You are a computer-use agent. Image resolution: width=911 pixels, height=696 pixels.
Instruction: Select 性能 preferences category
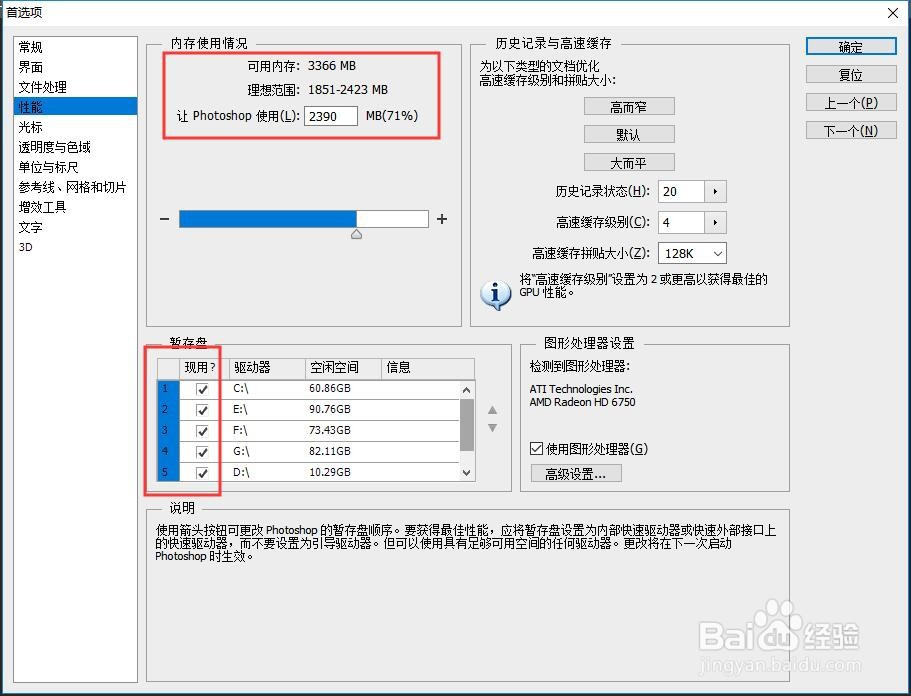[75, 107]
